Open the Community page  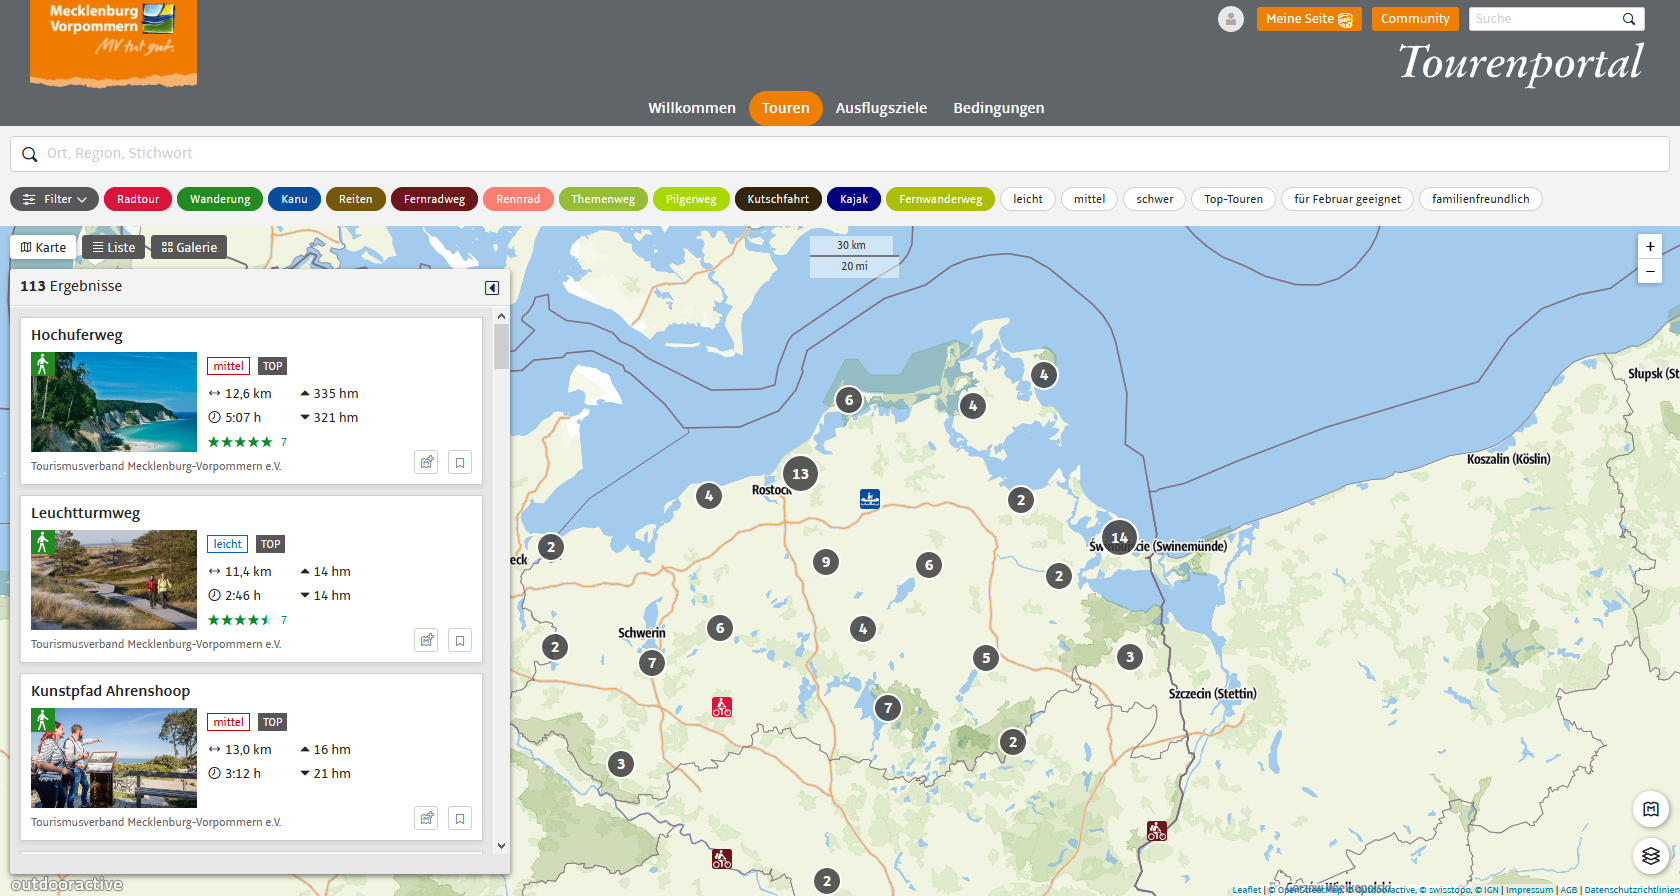1415,19
